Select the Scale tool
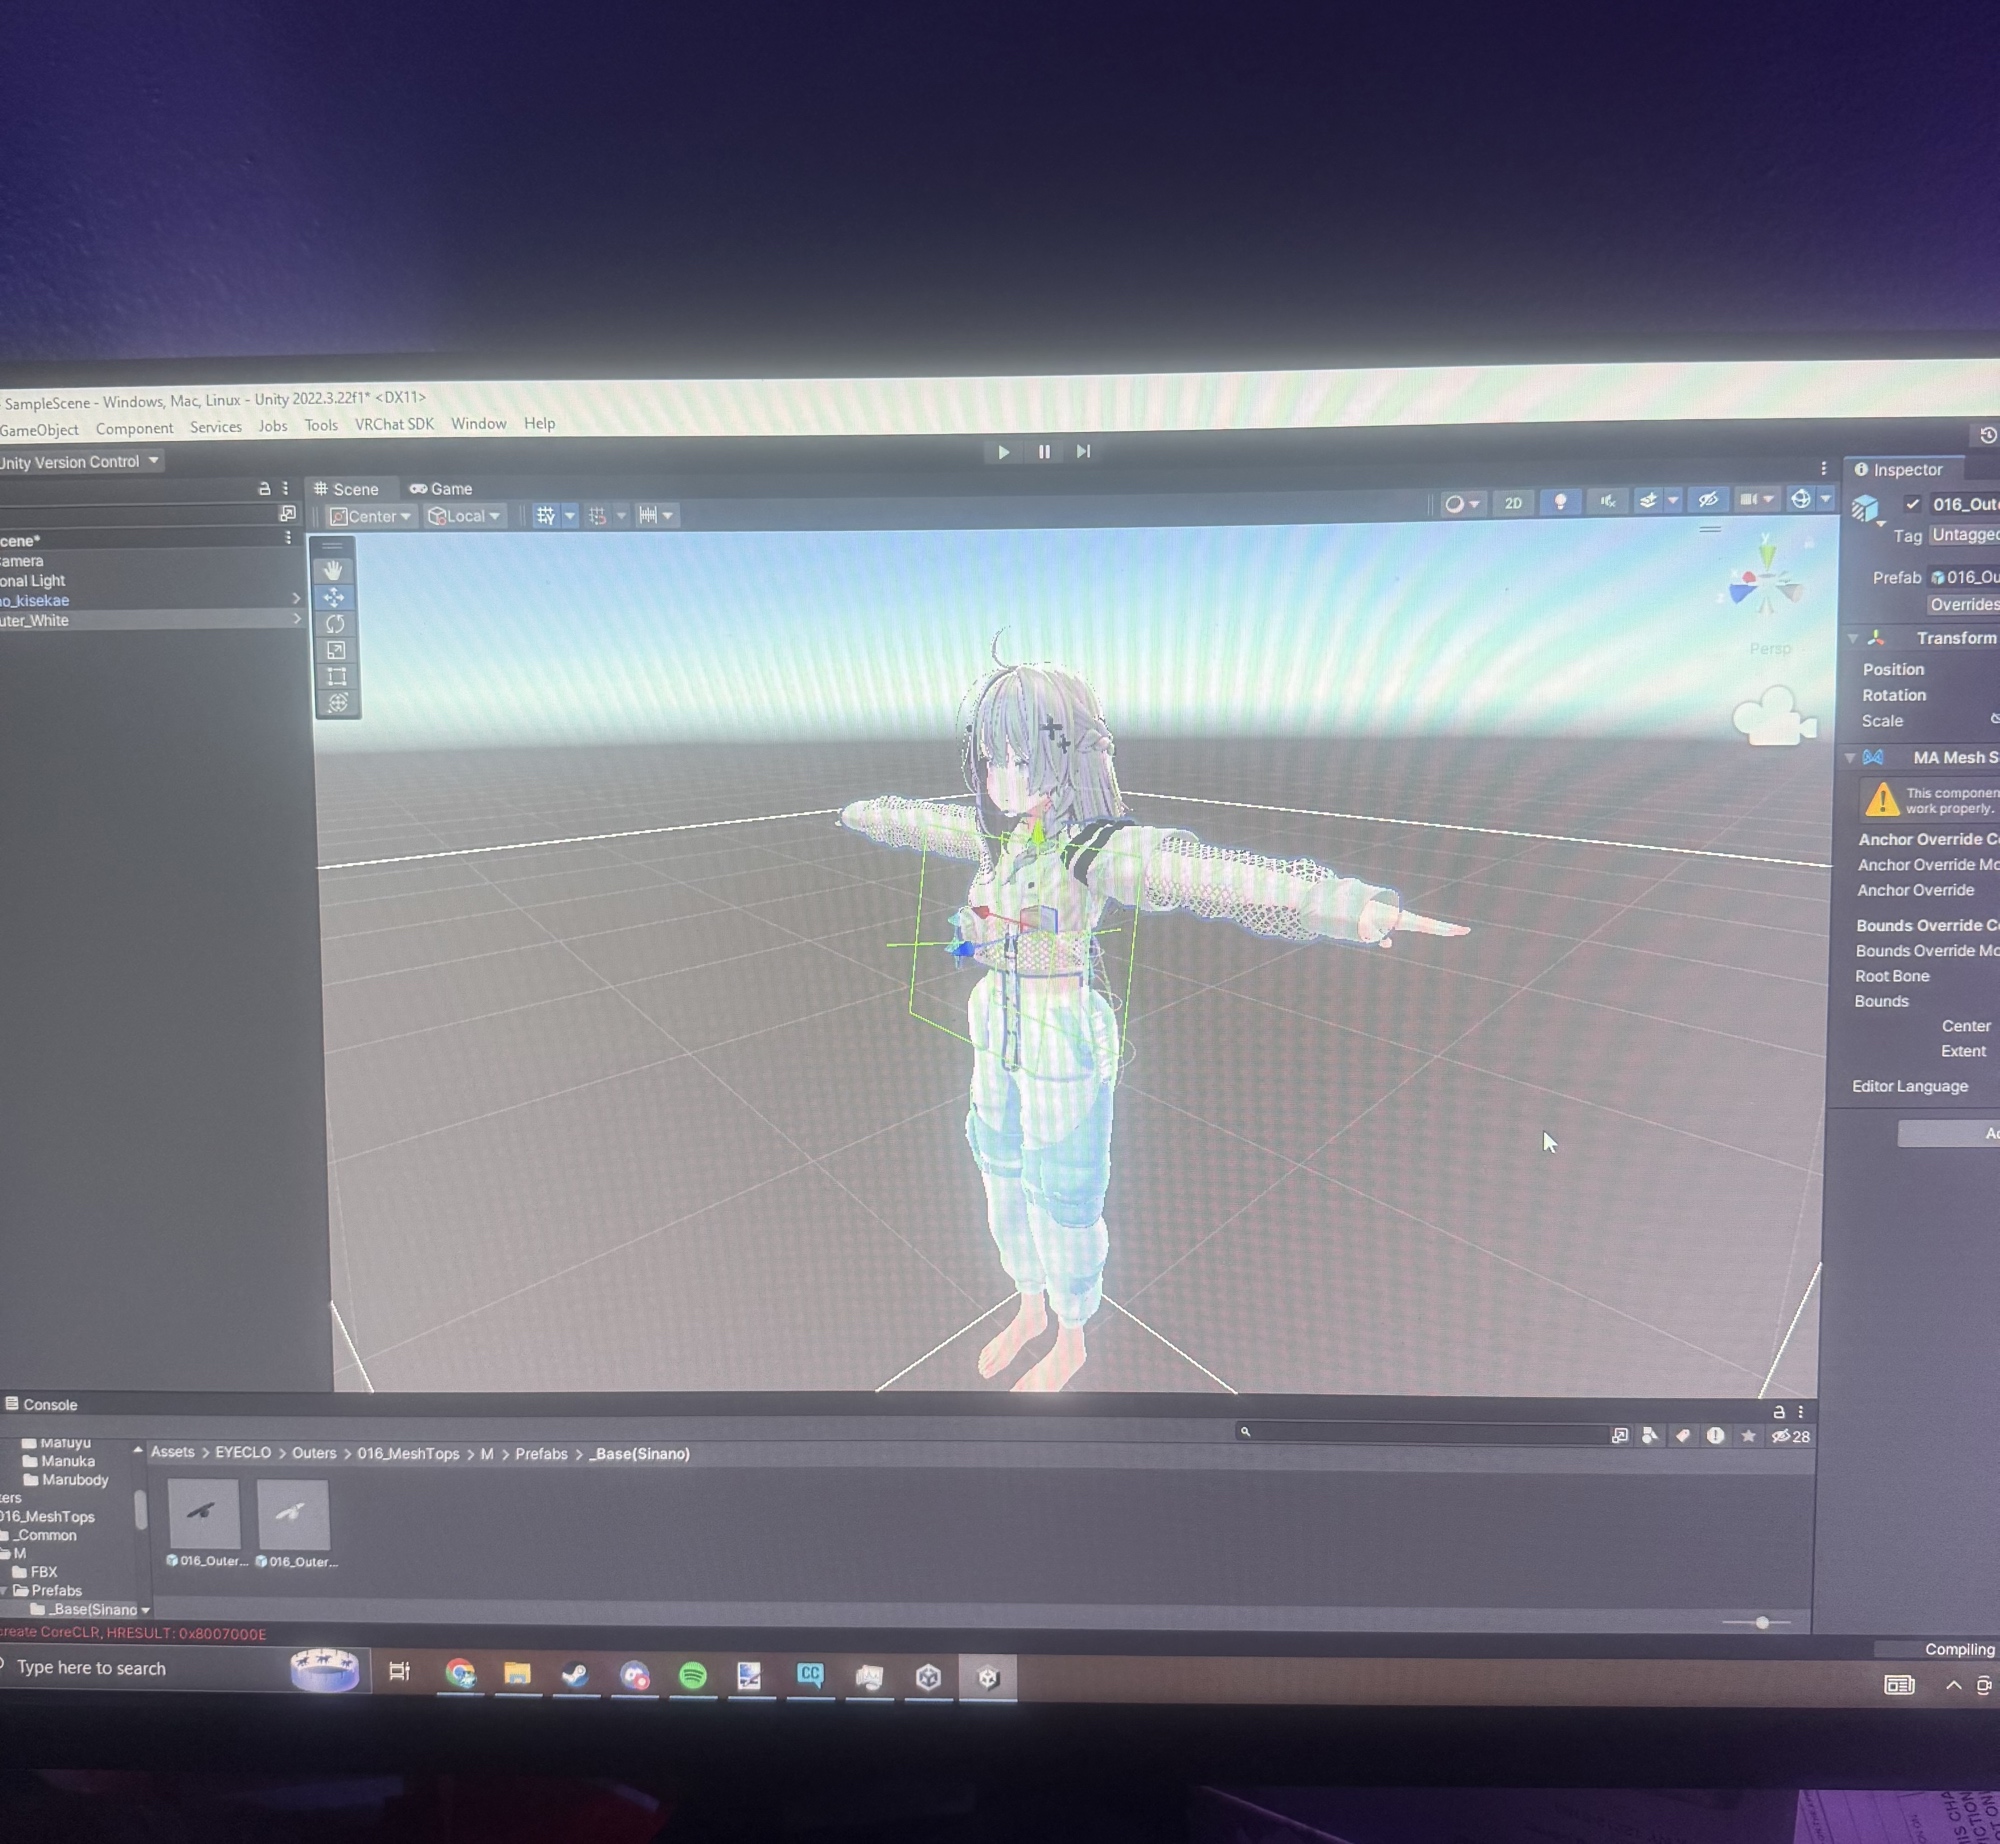 [335, 651]
